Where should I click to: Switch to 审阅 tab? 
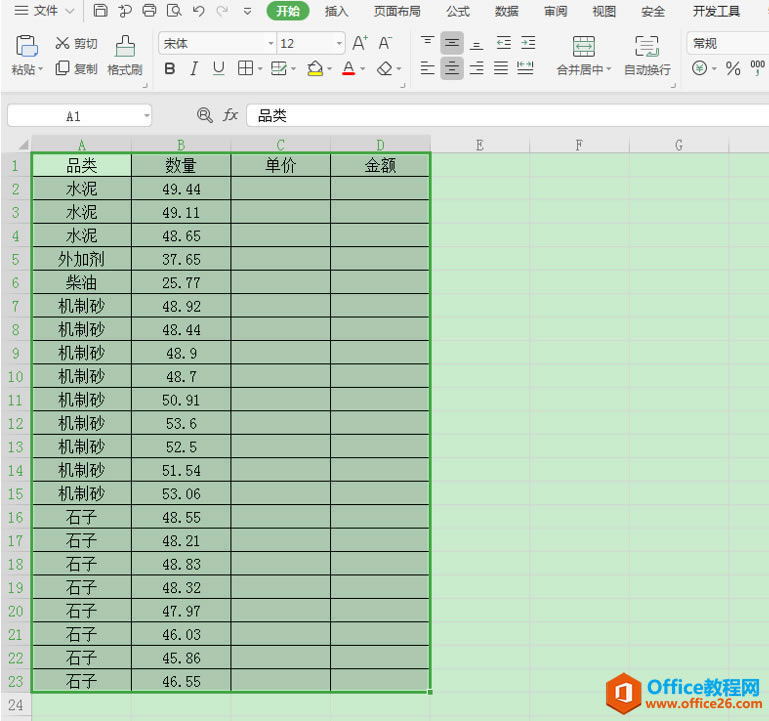555,11
